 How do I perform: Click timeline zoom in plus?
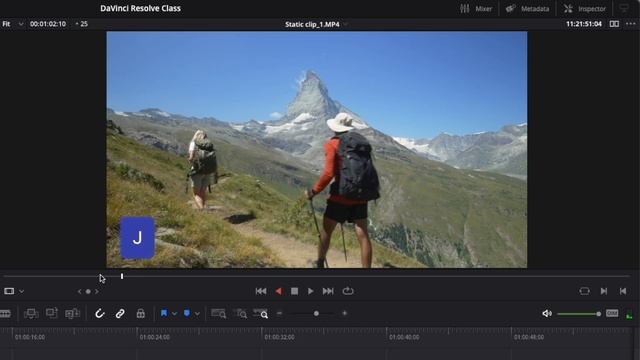click(344, 313)
